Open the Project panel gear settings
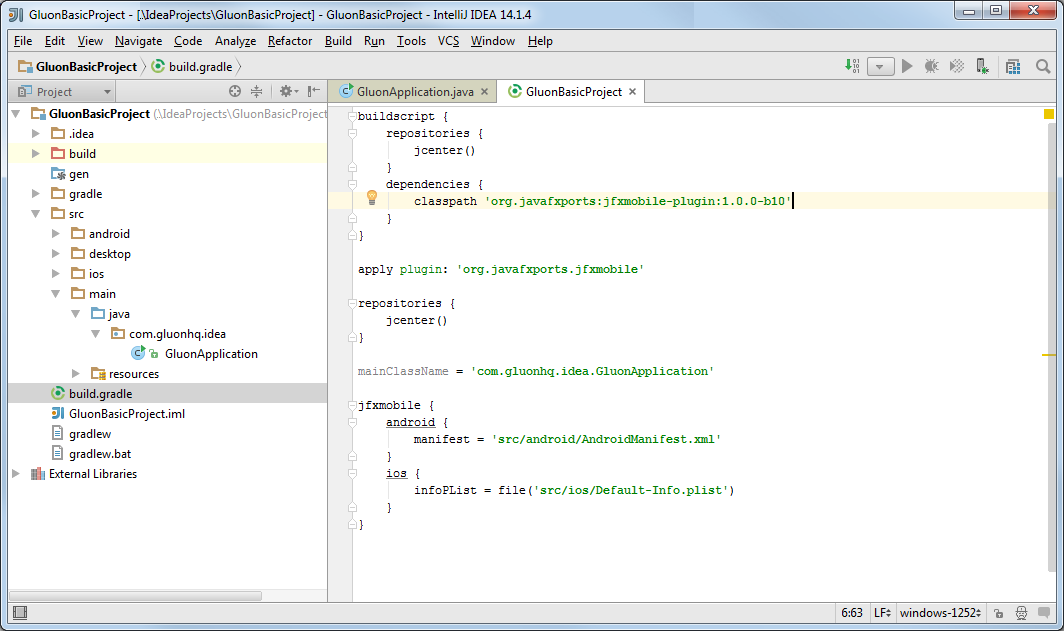This screenshot has width=1064, height=631. click(x=288, y=91)
